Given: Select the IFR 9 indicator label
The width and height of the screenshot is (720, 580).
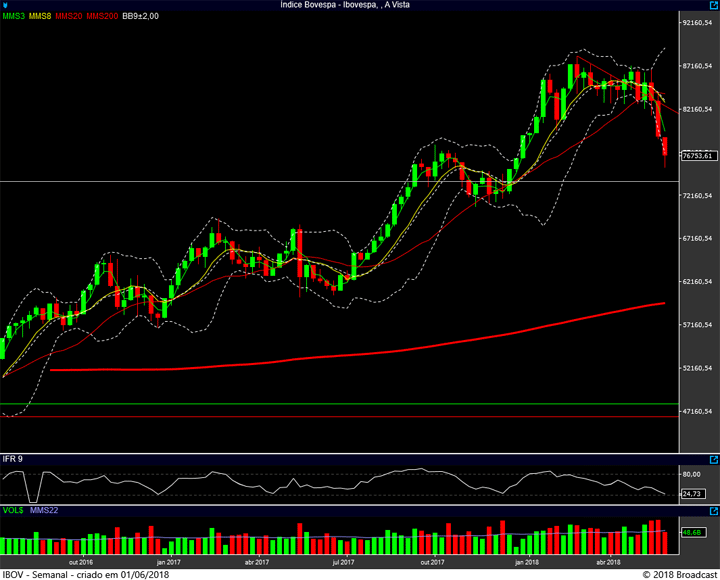Looking at the screenshot, I should 13,459.
